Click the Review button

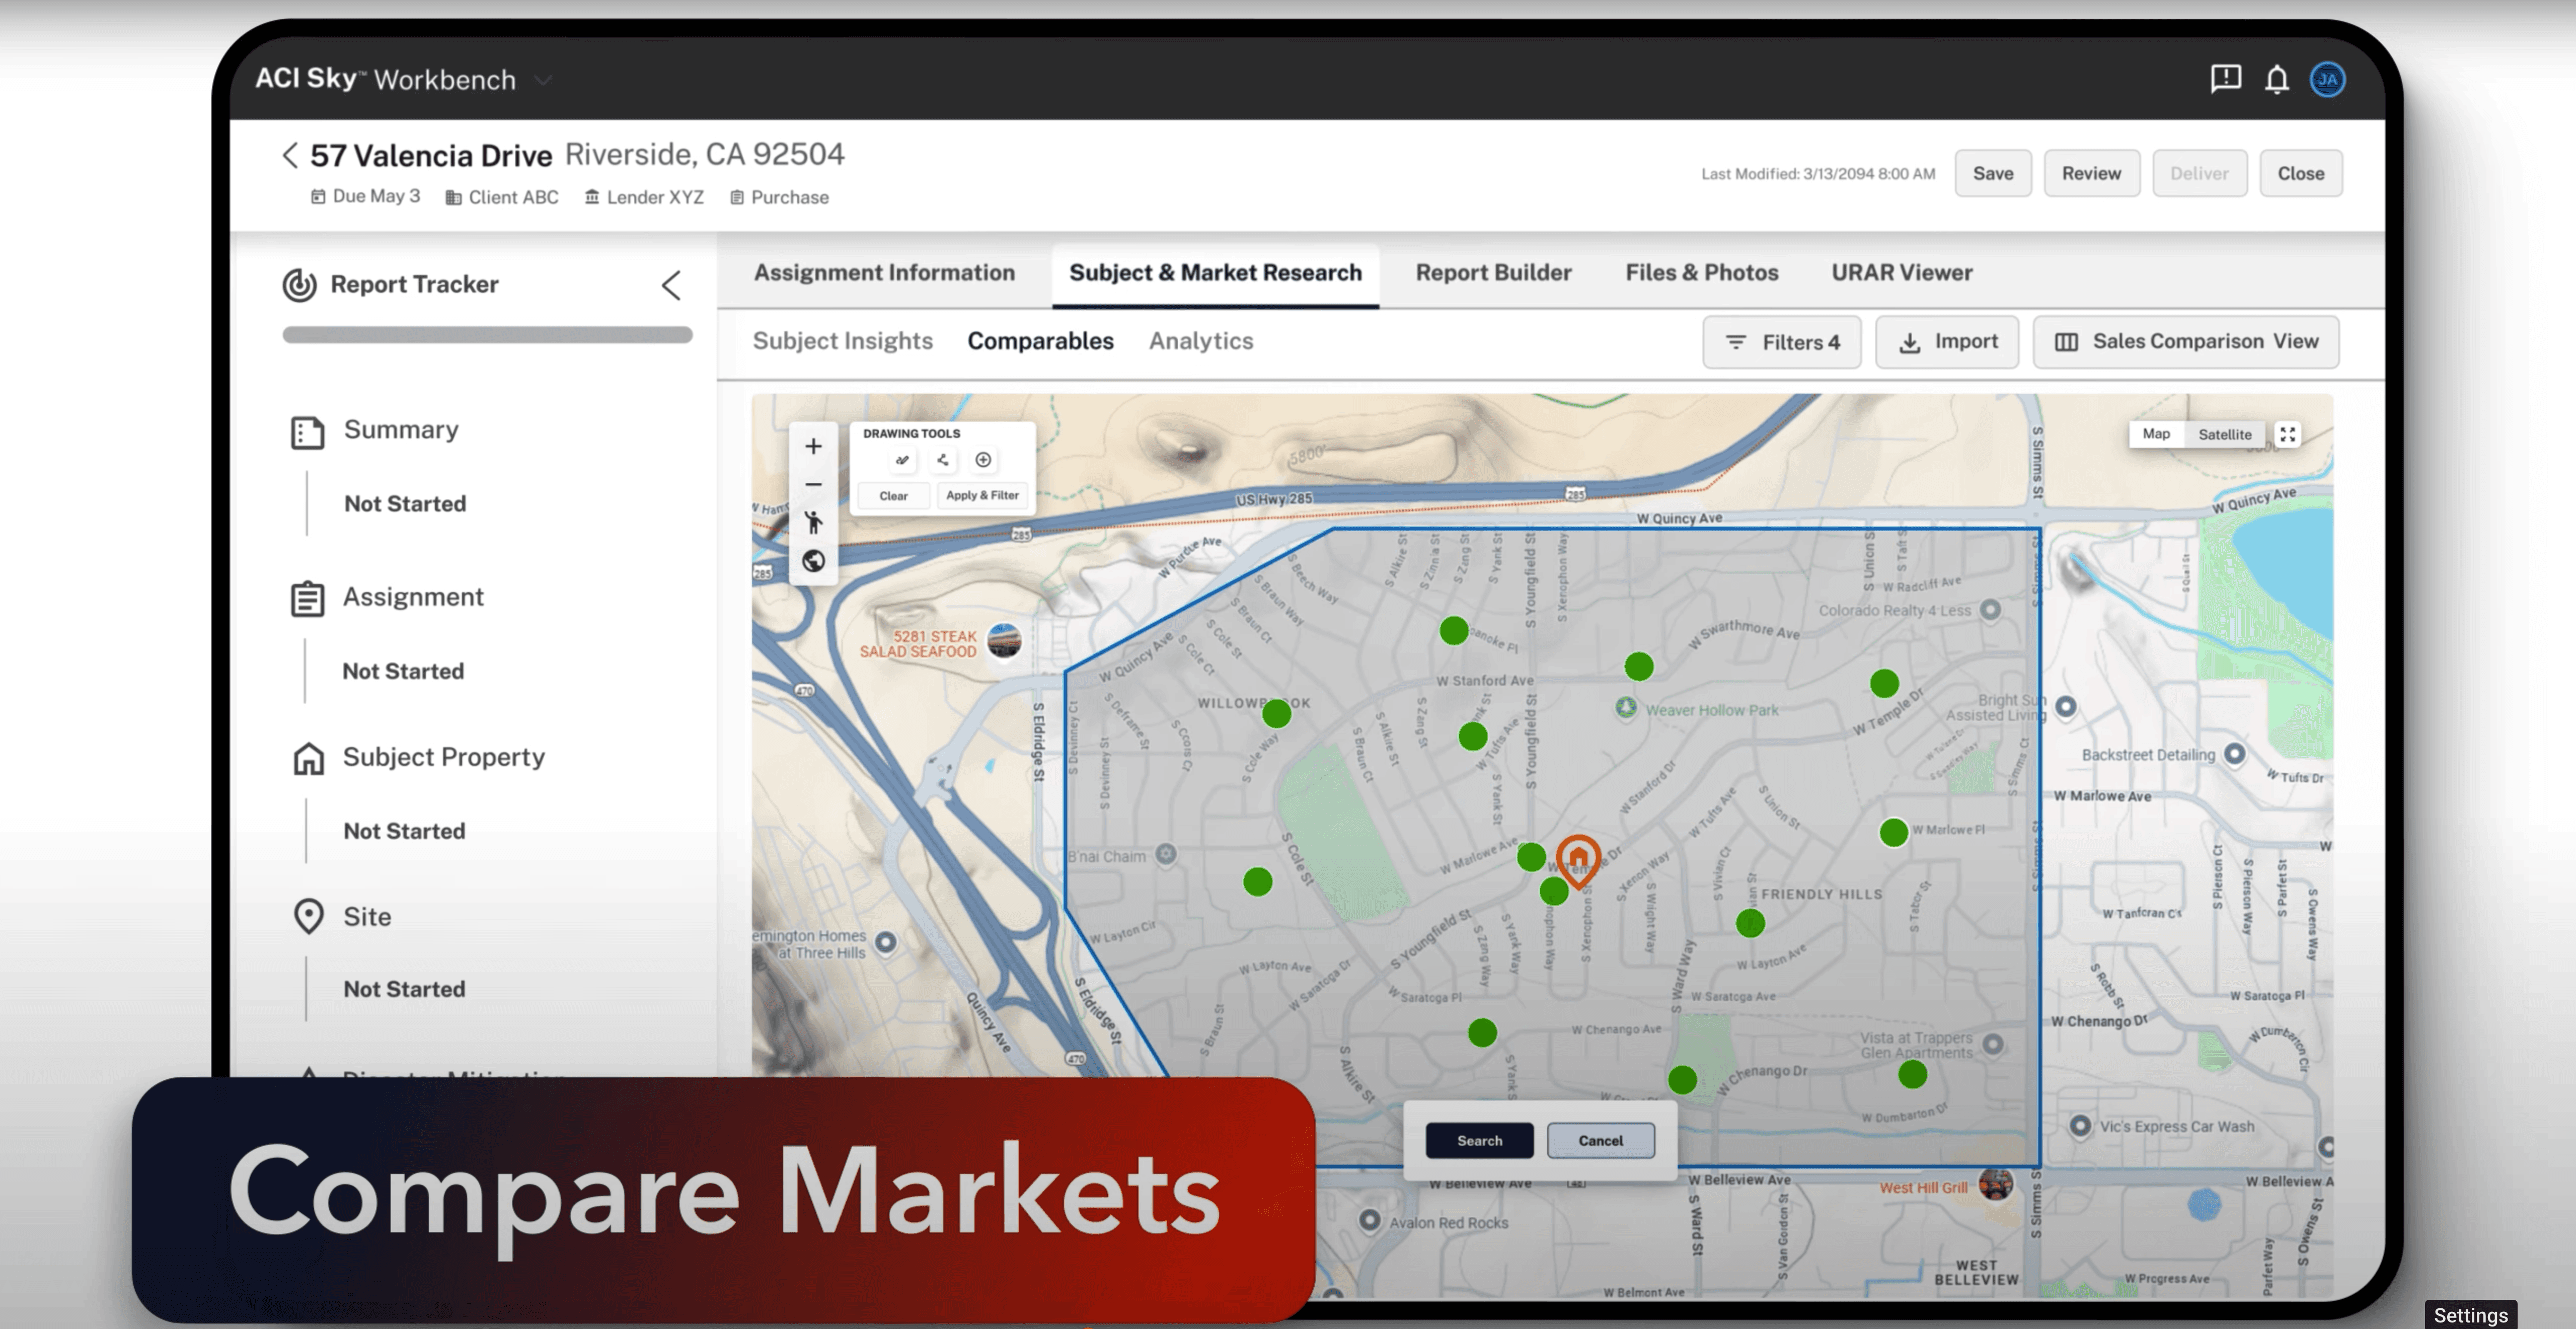click(2091, 173)
